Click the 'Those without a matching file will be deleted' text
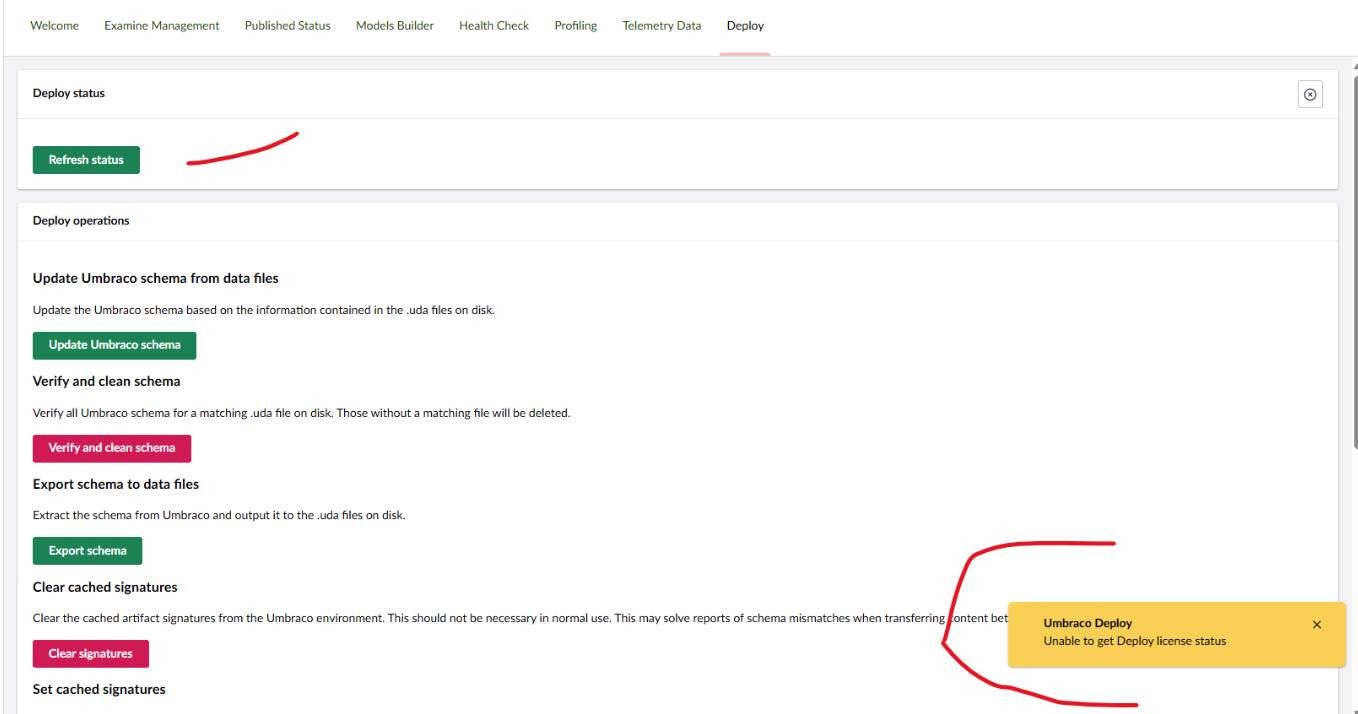The width and height of the screenshot is (1358, 714). 454,413
